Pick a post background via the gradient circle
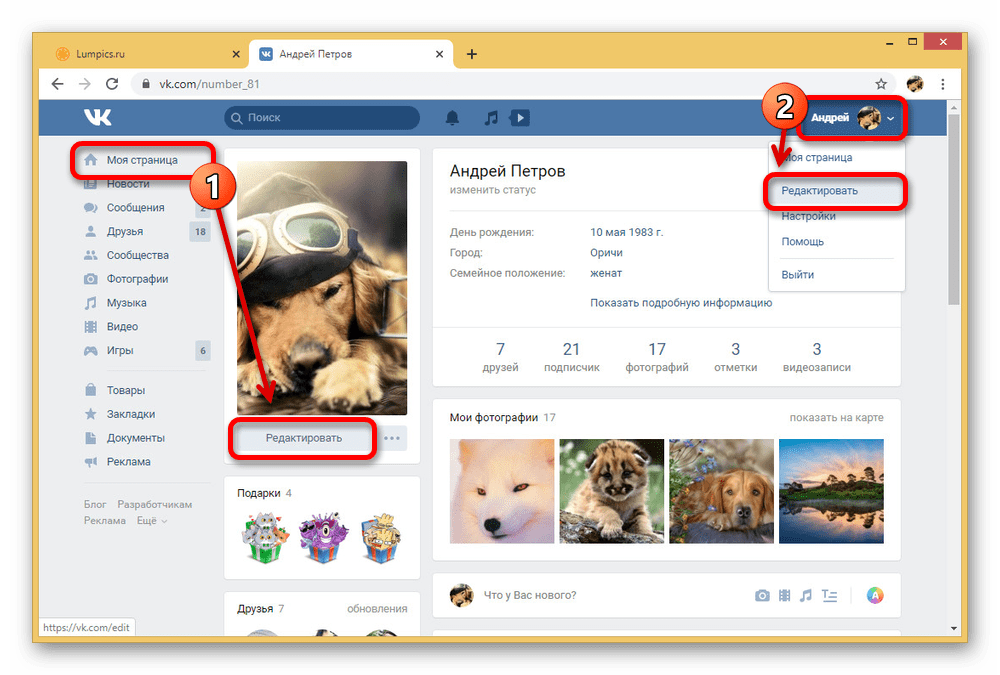The image size is (1000, 675). (x=876, y=595)
